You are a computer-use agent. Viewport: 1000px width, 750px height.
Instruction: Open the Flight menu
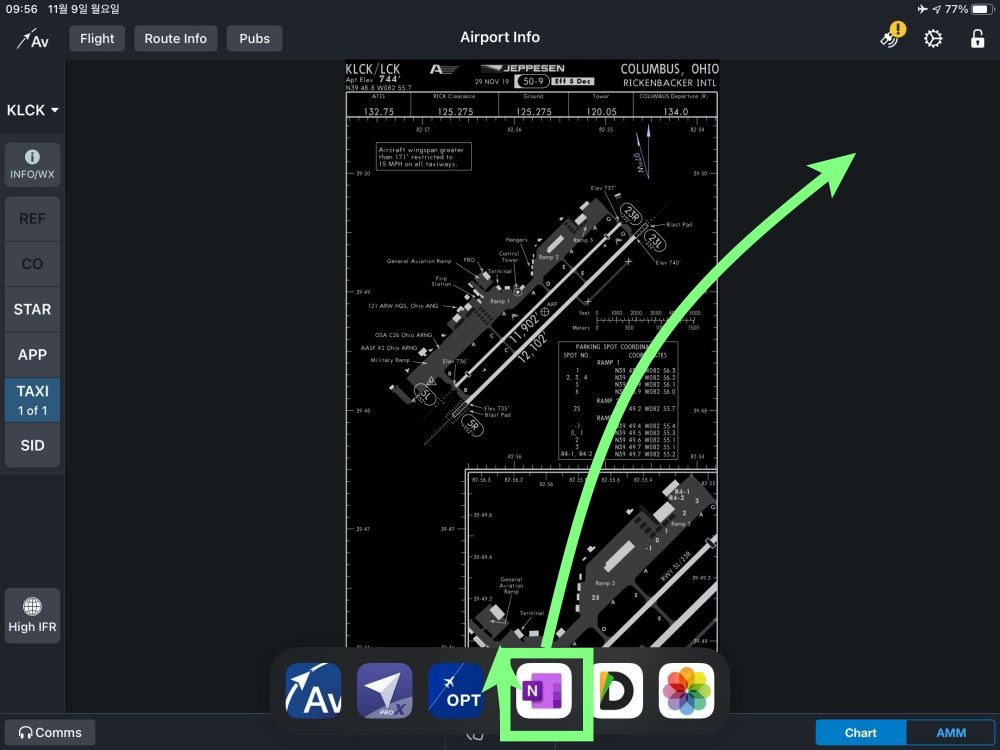click(97, 39)
